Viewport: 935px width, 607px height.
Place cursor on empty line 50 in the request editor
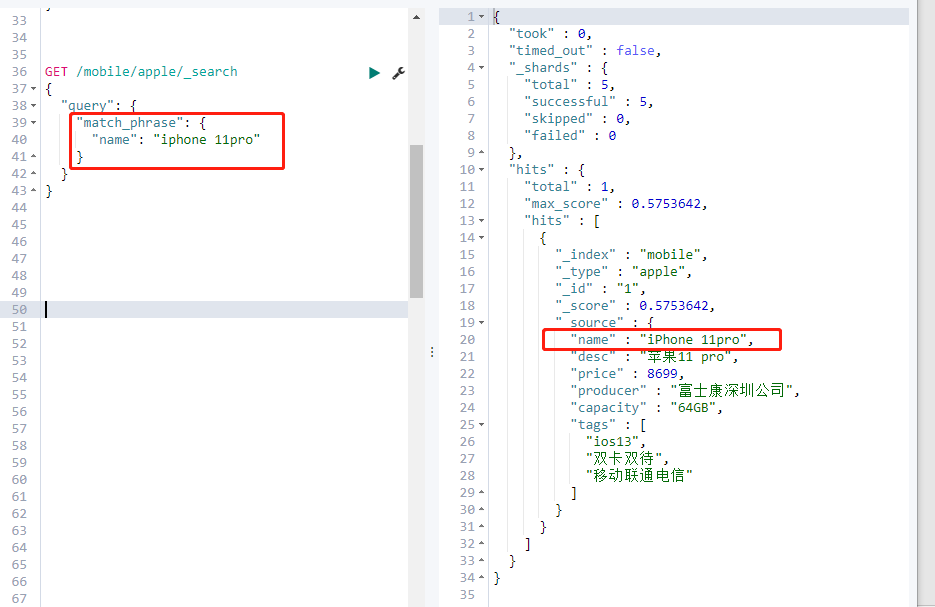(227, 309)
